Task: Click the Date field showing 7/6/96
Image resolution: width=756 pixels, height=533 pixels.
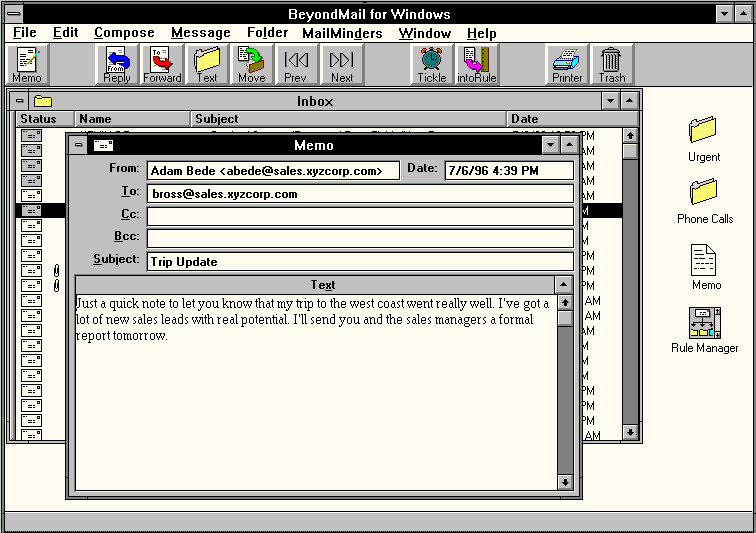Action: click(509, 171)
